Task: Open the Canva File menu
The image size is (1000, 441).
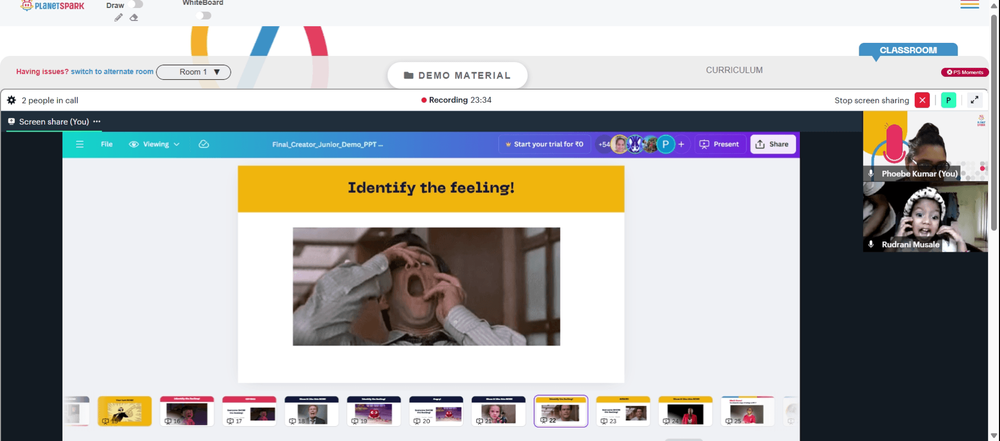Action: pyautogui.click(x=107, y=144)
